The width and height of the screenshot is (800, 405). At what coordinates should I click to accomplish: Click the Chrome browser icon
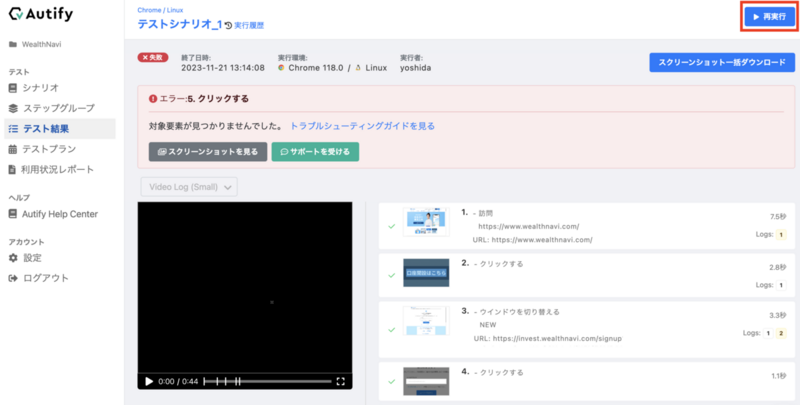pyautogui.click(x=281, y=68)
